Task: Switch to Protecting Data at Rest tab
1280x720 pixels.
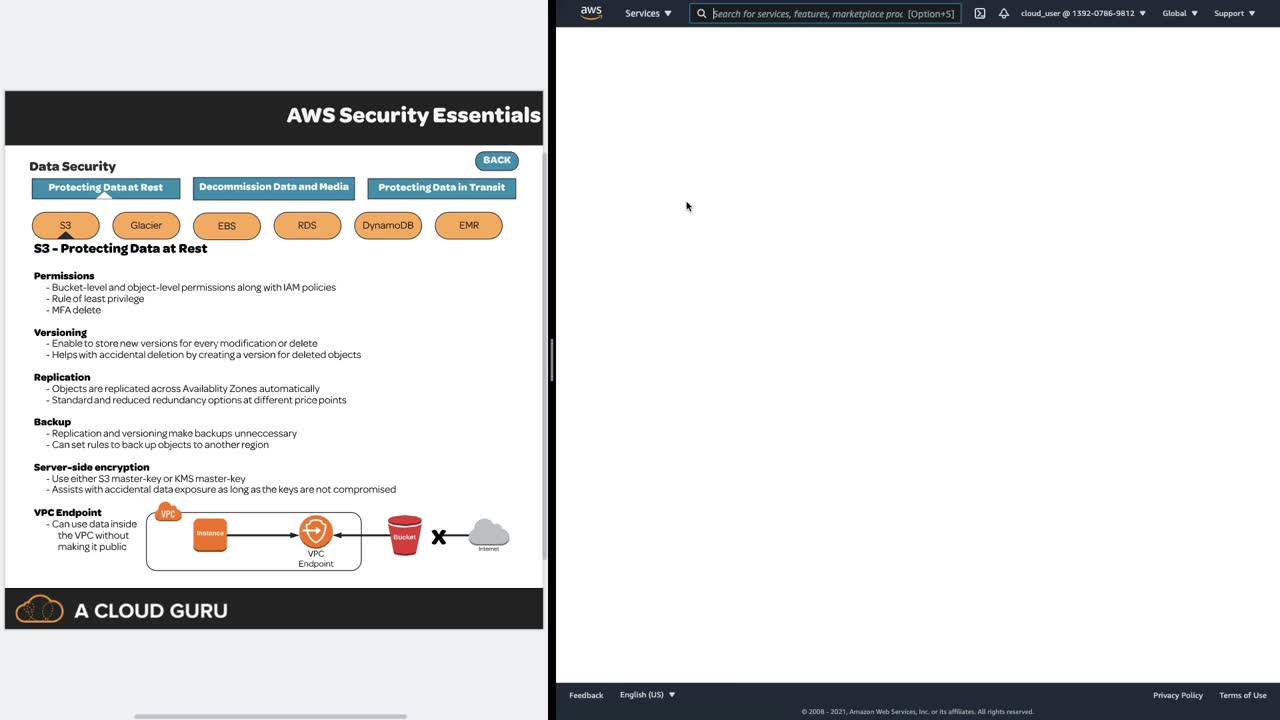Action: click(x=106, y=188)
